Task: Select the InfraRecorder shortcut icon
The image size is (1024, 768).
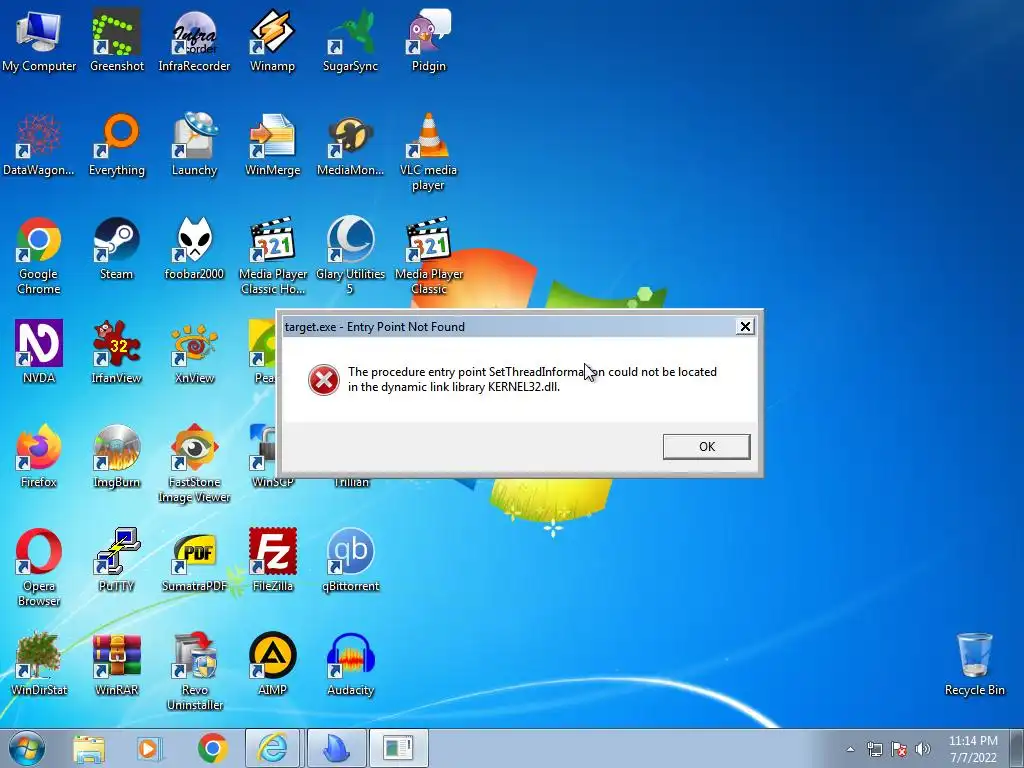Action: pos(194,40)
